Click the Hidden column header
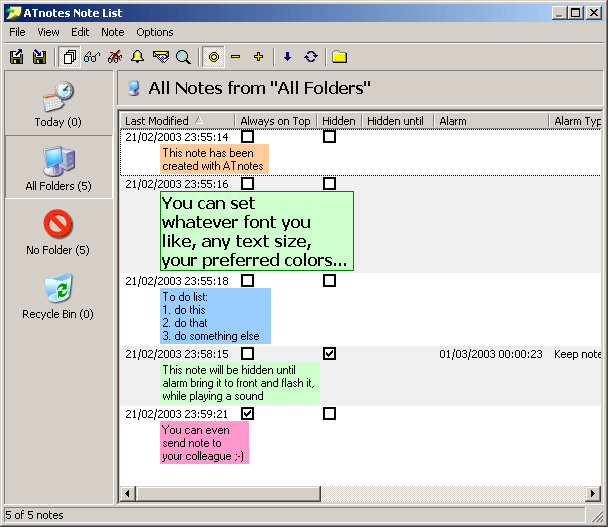608x527 pixels. (339, 121)
